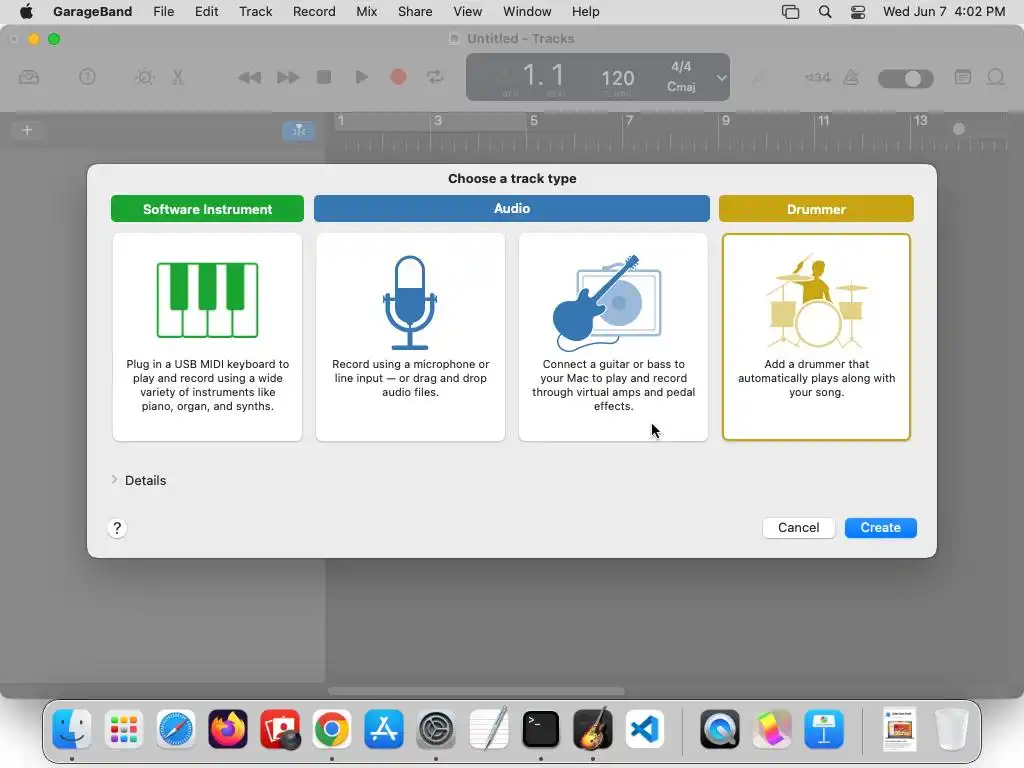
Task: Open Visual Studio Code from the Dock
Action: pos(645,728)
